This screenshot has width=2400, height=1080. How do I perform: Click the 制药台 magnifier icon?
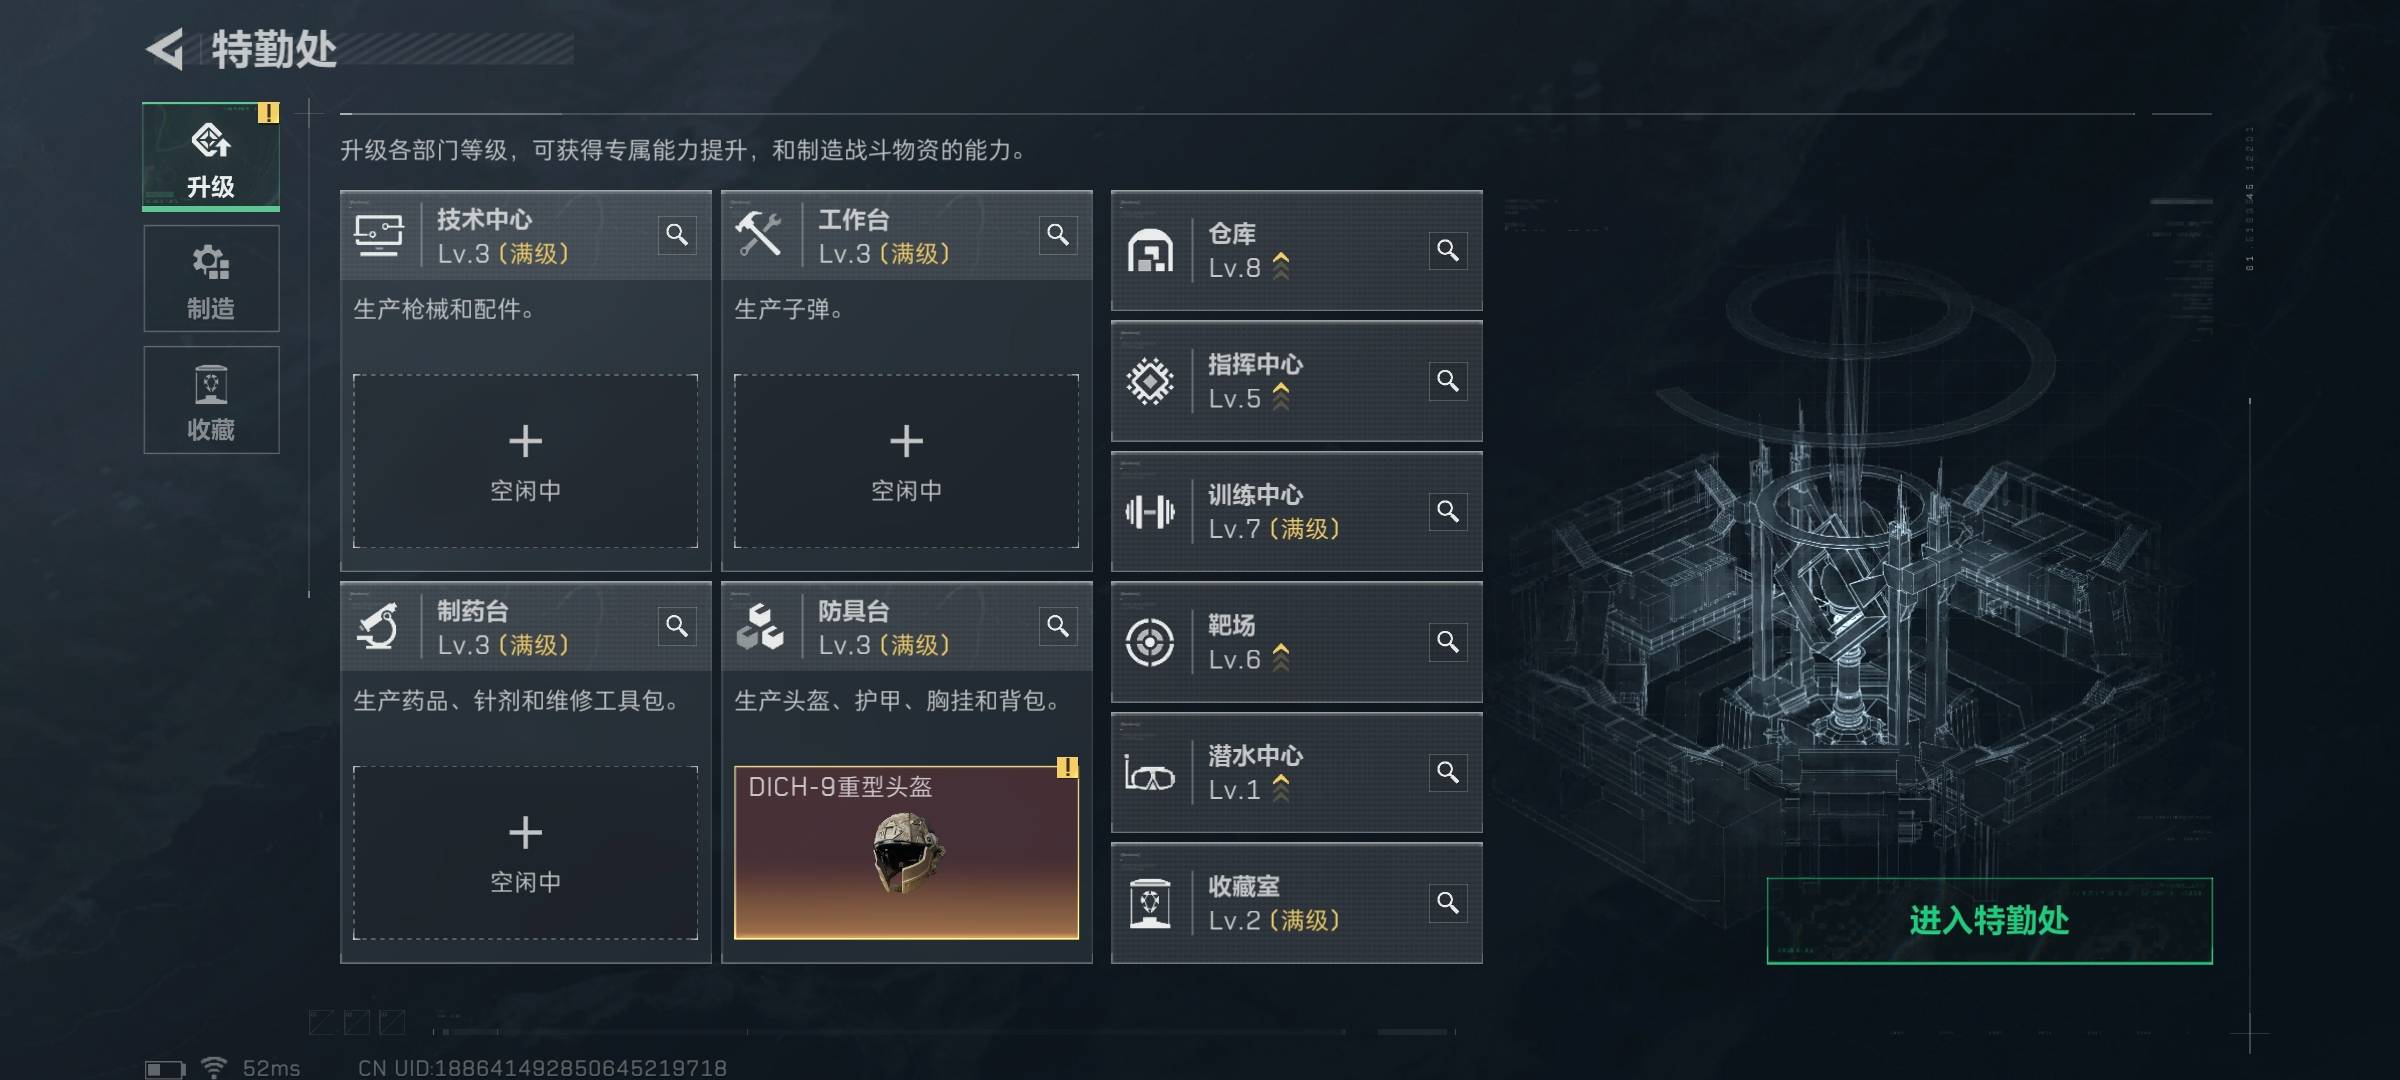(677, 626)
